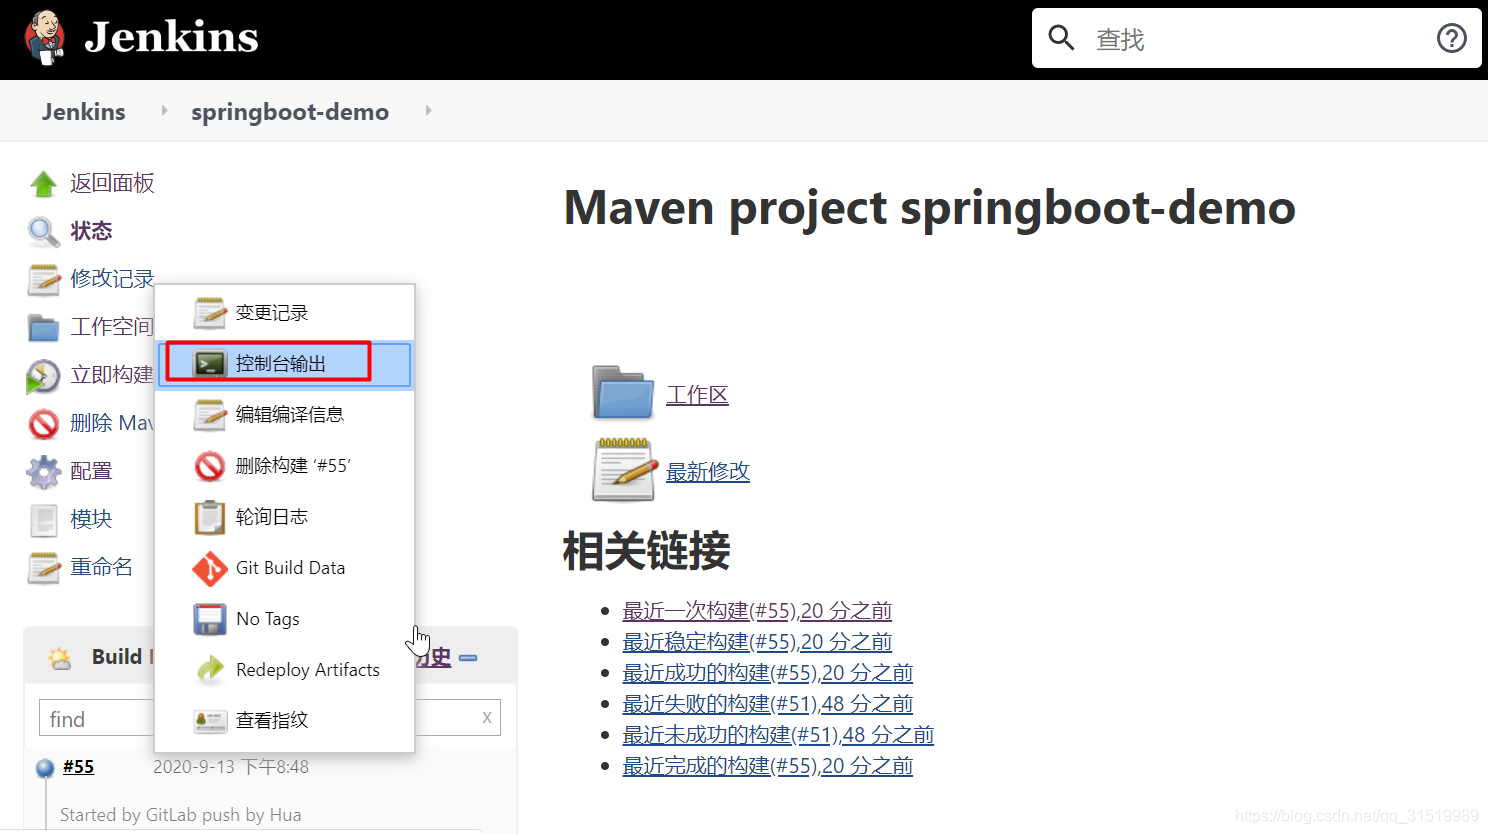The height and width of the screenshot is (834, 1488).
Task: Click the Git Build Data diamond icon
Action: (210, 568)
